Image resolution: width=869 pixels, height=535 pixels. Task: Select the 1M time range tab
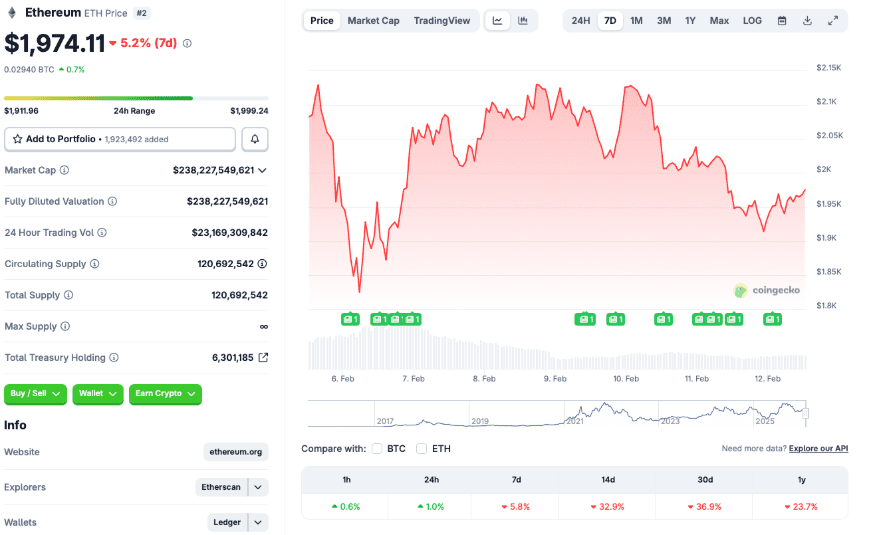[x=636, y=21]
